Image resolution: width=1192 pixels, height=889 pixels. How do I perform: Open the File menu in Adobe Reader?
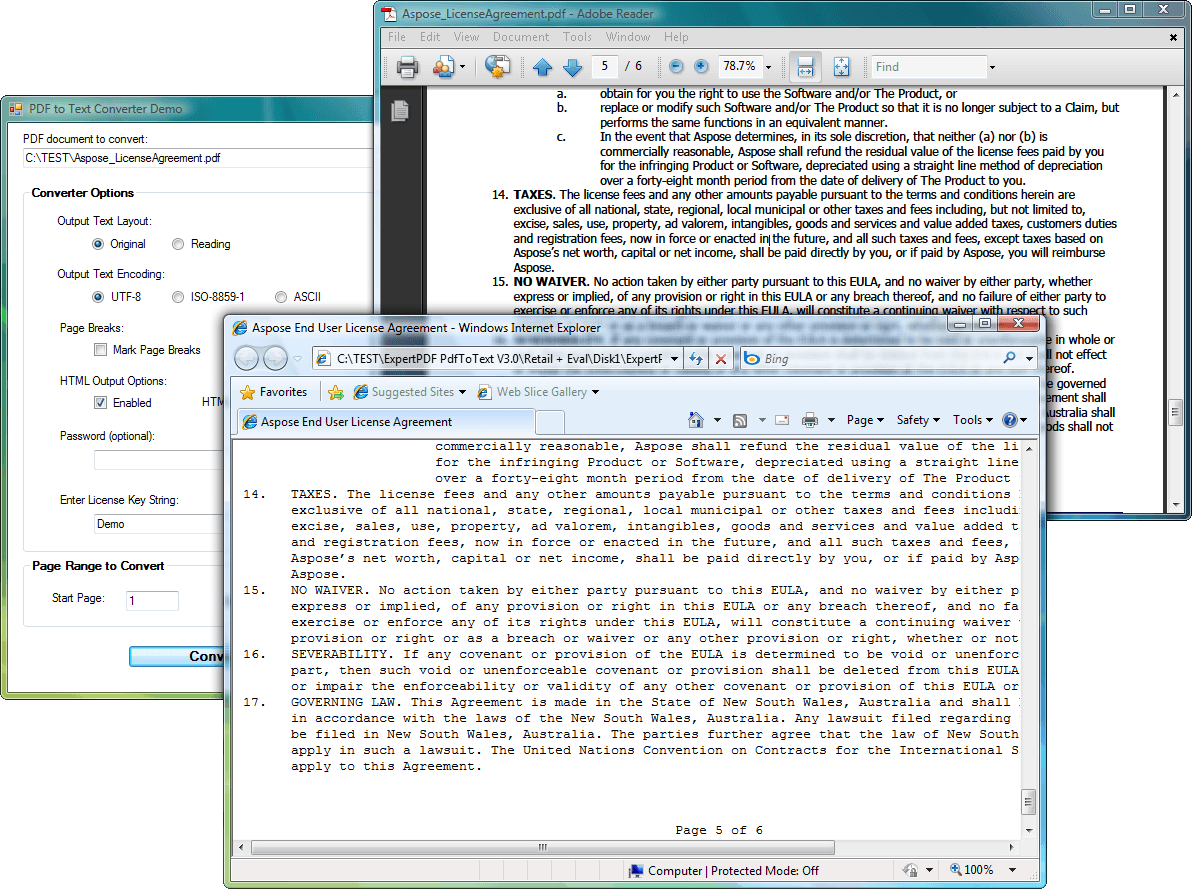click(397, 37)
